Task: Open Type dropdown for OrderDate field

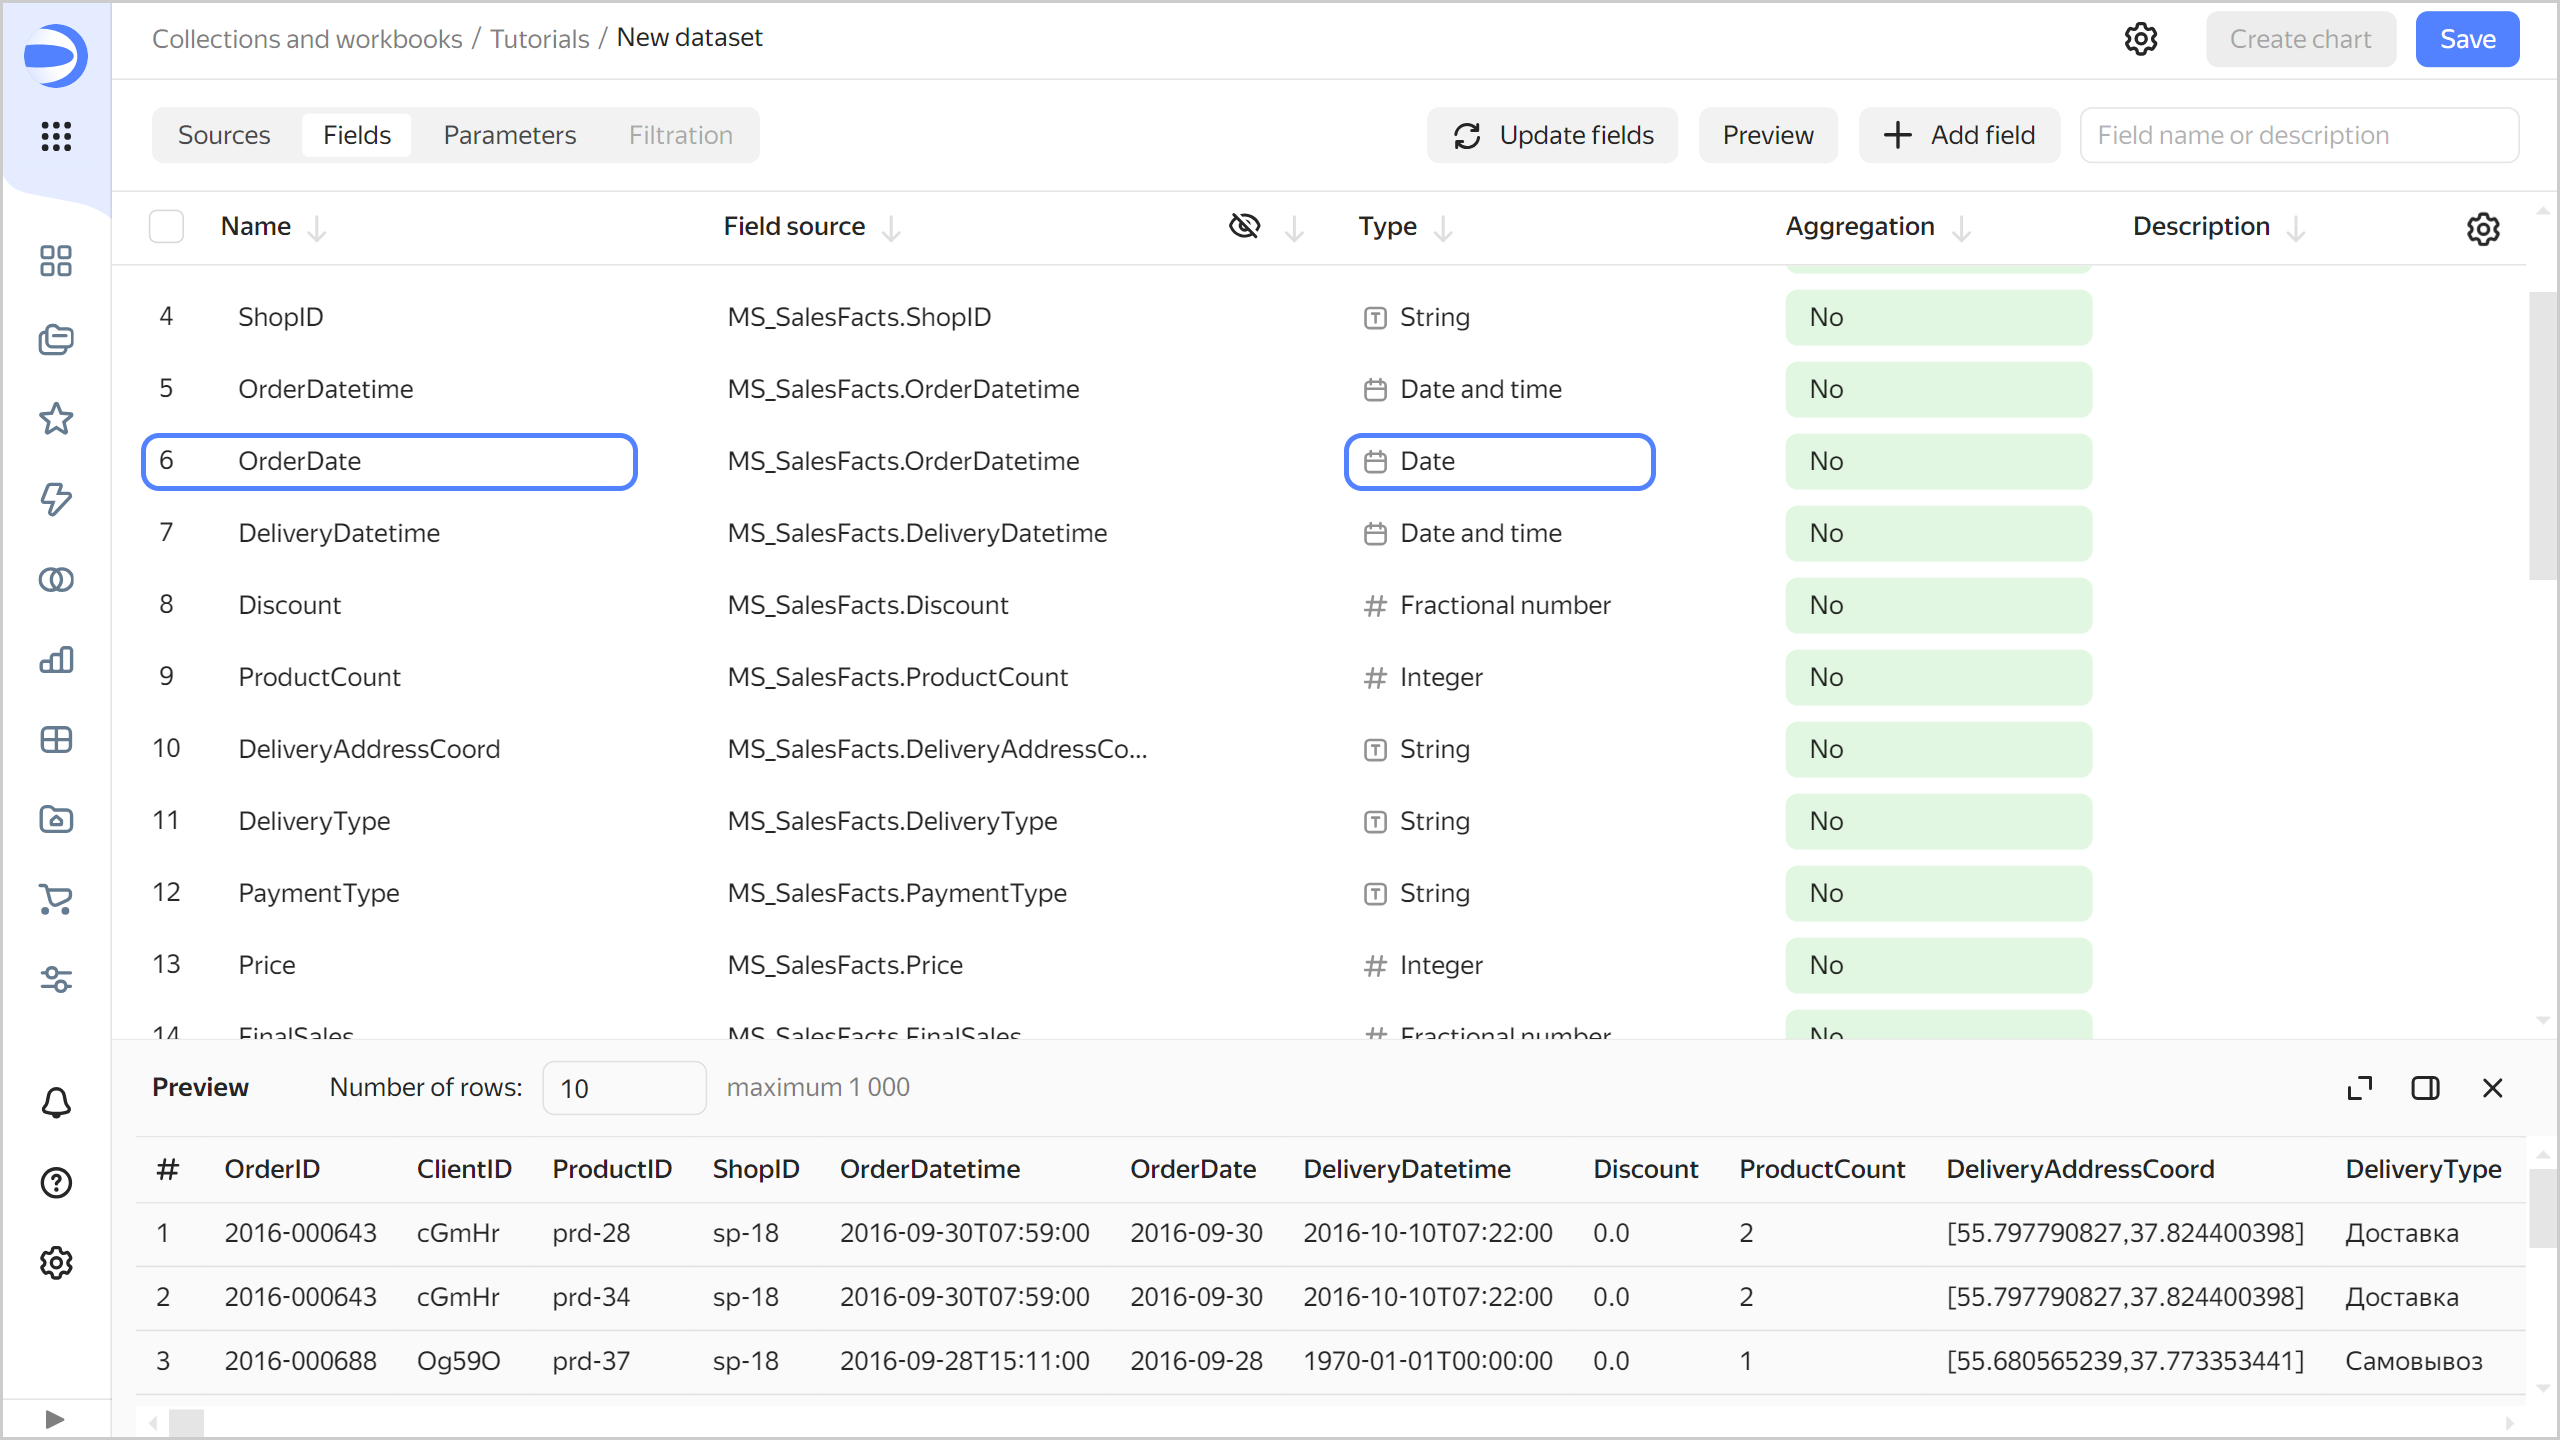Action: point(1499,462)
